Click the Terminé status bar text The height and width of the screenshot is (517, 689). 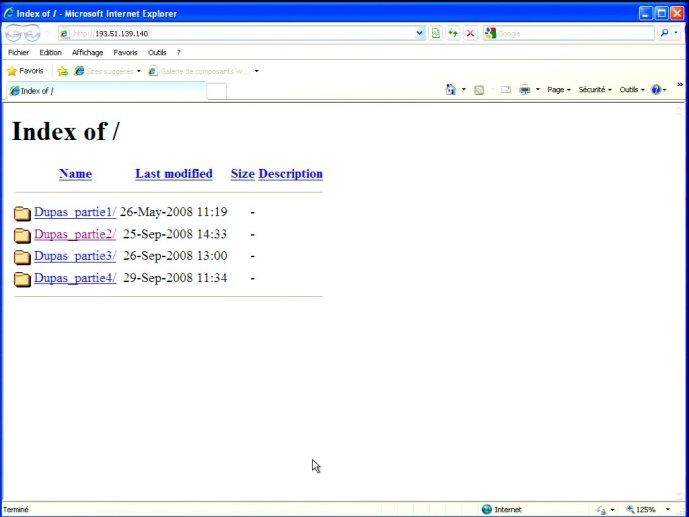coord(16,510)
